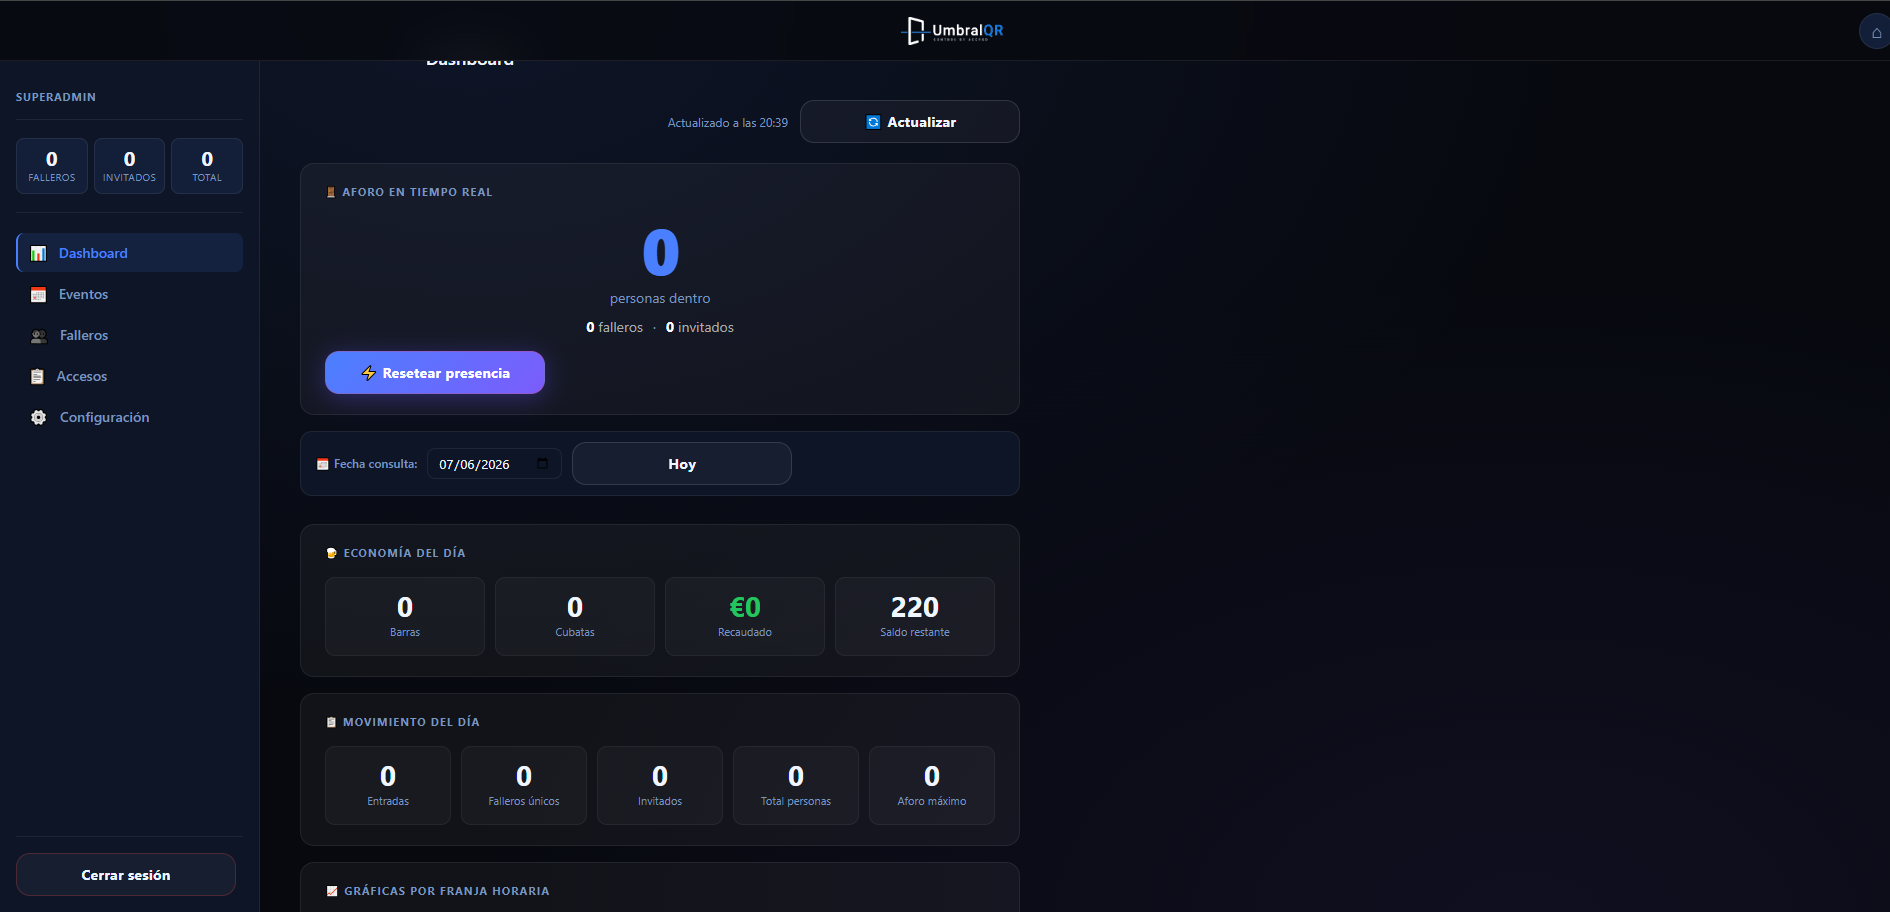1890x912 pixels.
Task: Click the lightning icon on Resetear presencia
Action: click(368, 373)
